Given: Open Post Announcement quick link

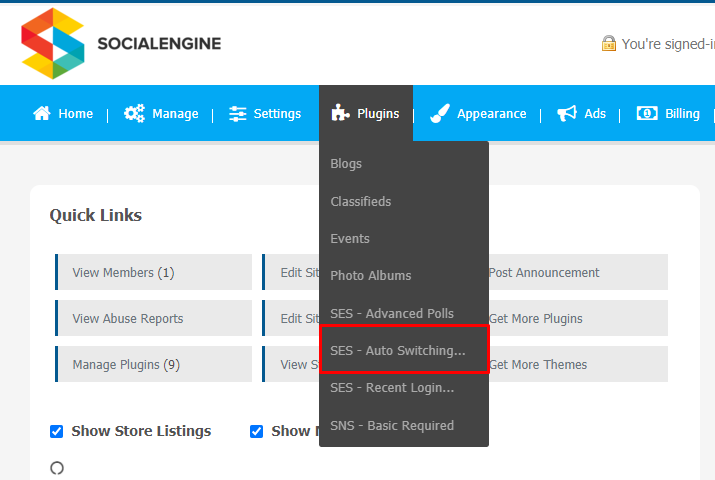Looking at the screenshot, I should pos(578,272).
